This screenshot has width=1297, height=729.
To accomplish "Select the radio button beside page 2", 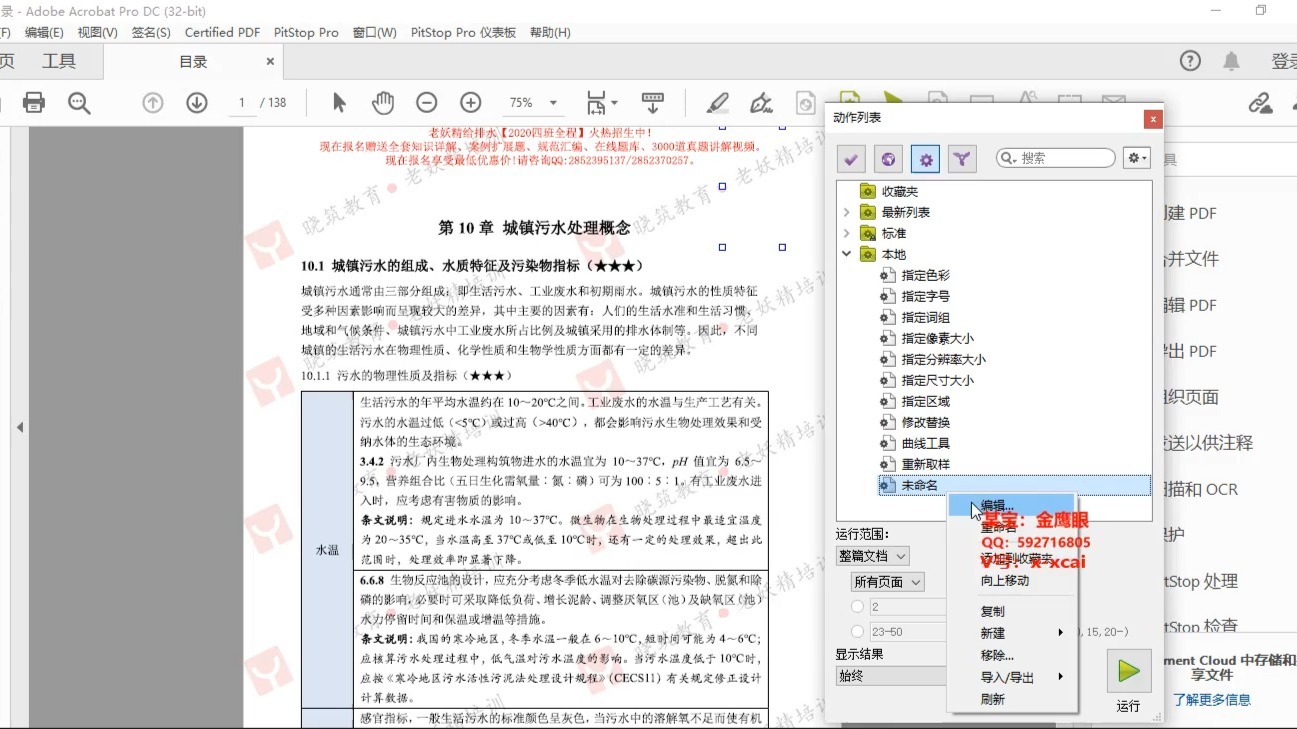I will click(856, 605).
